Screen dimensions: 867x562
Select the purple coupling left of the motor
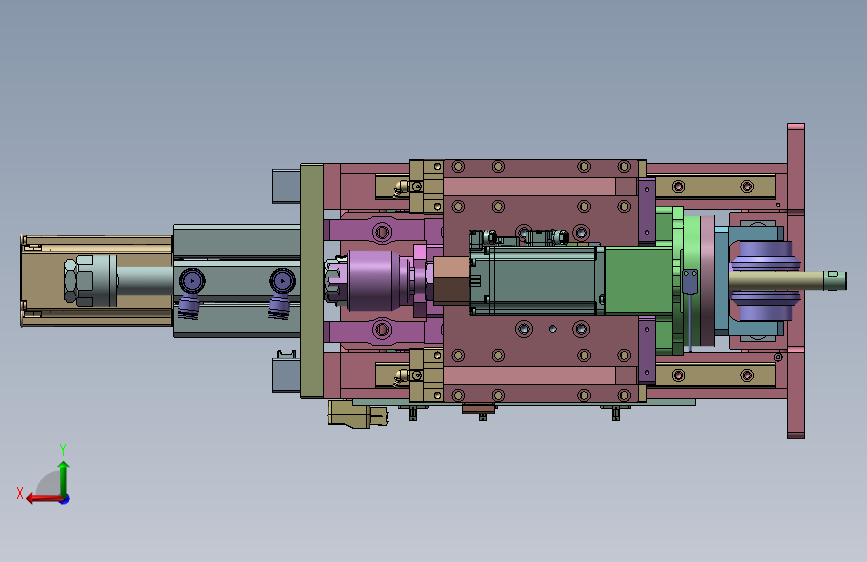[372, 280]
